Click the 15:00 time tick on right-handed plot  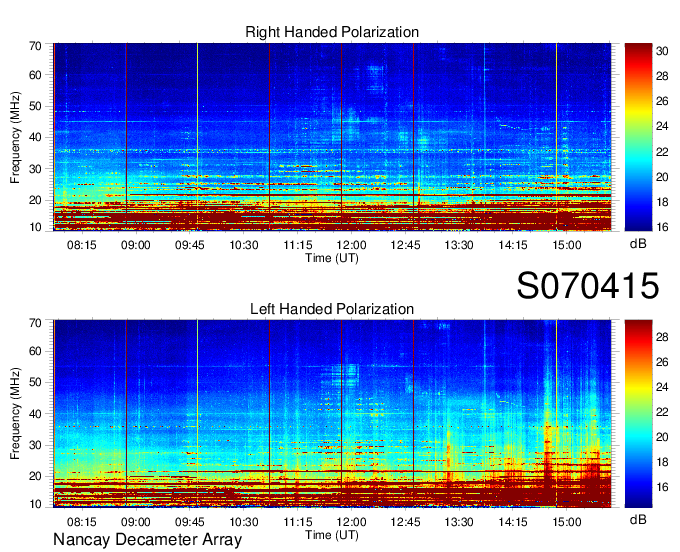pyautogui.click(x=566, y=245)
